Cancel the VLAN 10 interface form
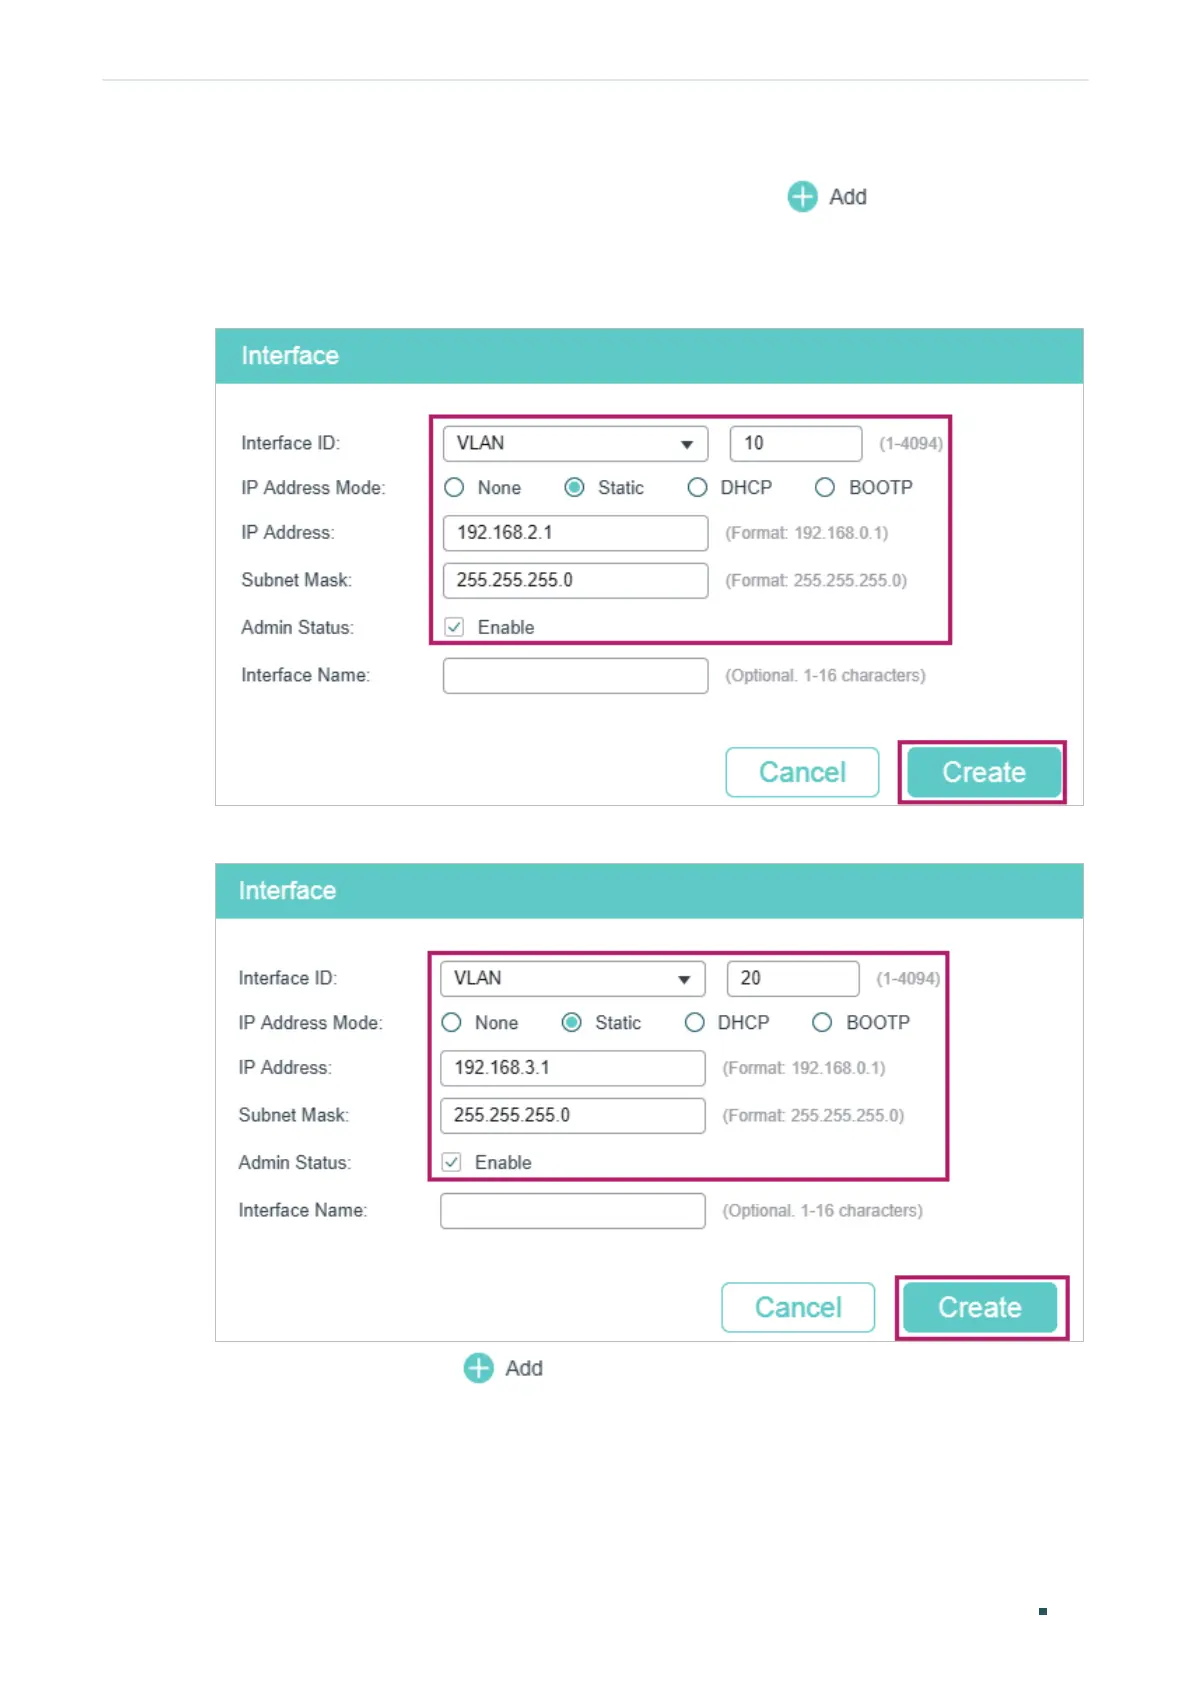 [x=802, y=772]
